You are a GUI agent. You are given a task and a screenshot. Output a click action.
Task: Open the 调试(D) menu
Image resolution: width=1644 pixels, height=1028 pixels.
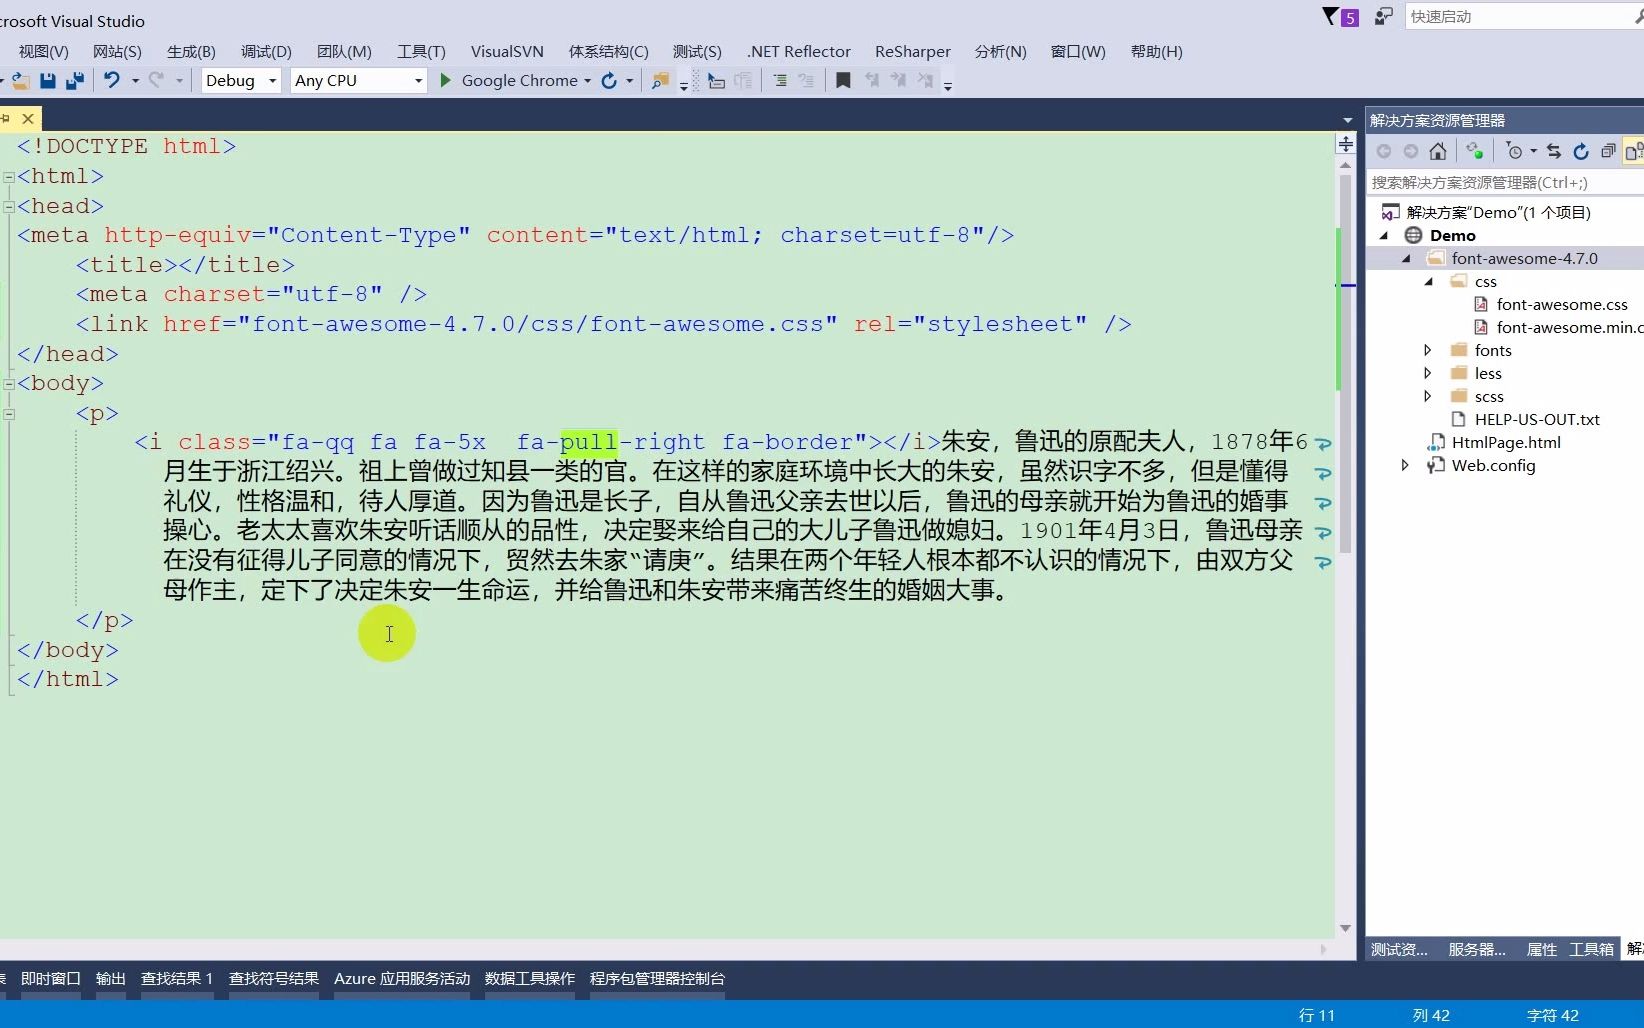266,51
